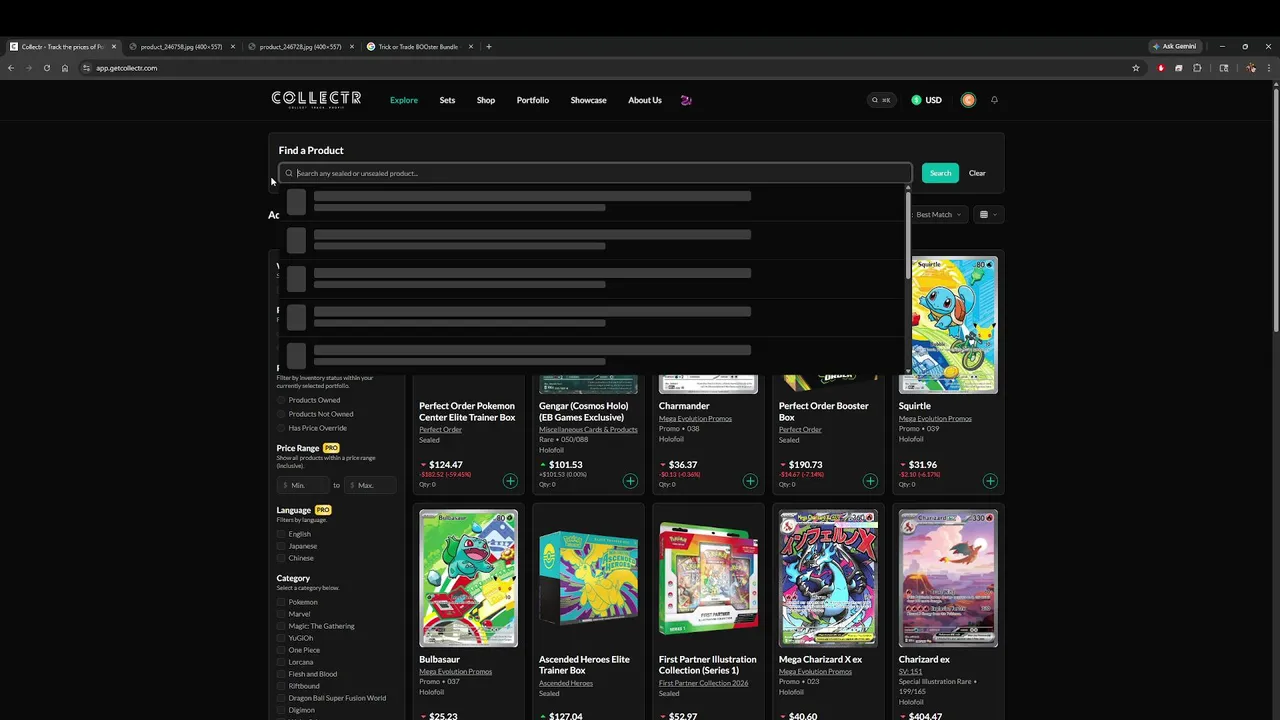Open Perfect Order set link under Booster Box
The image size is (1280, 720).
[800, 429]
